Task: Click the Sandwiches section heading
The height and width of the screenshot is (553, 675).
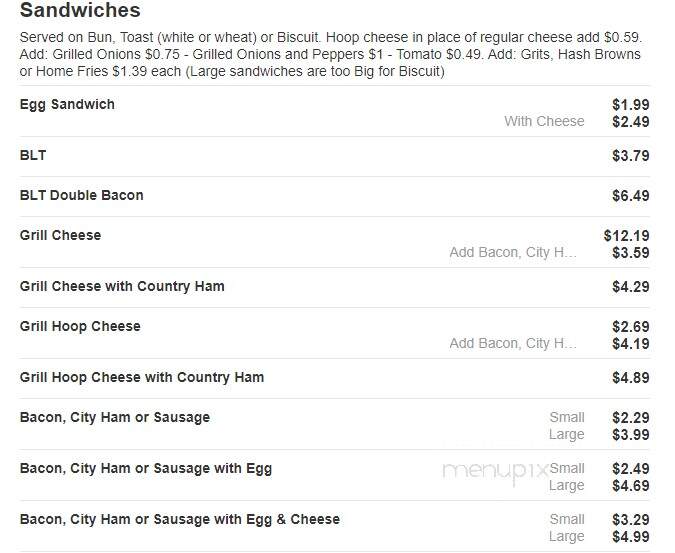Action: pyautogui.click(x=80, y=10)
